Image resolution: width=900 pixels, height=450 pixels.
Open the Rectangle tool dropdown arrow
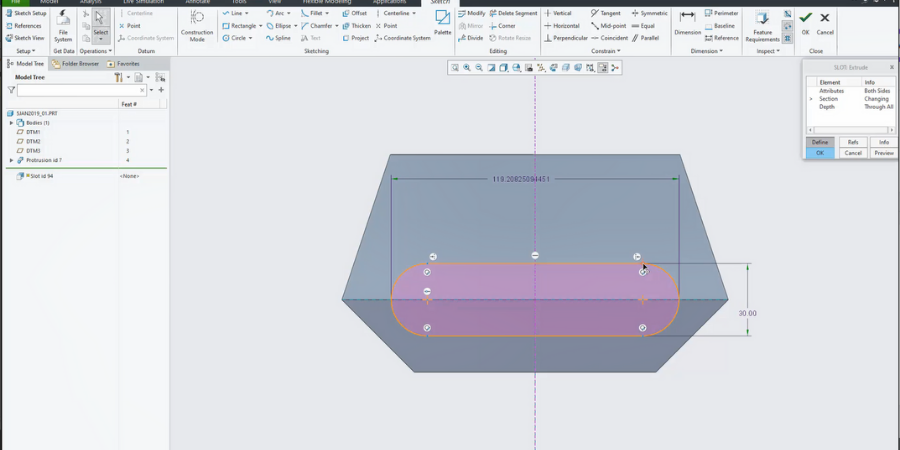tap(262, 26)
